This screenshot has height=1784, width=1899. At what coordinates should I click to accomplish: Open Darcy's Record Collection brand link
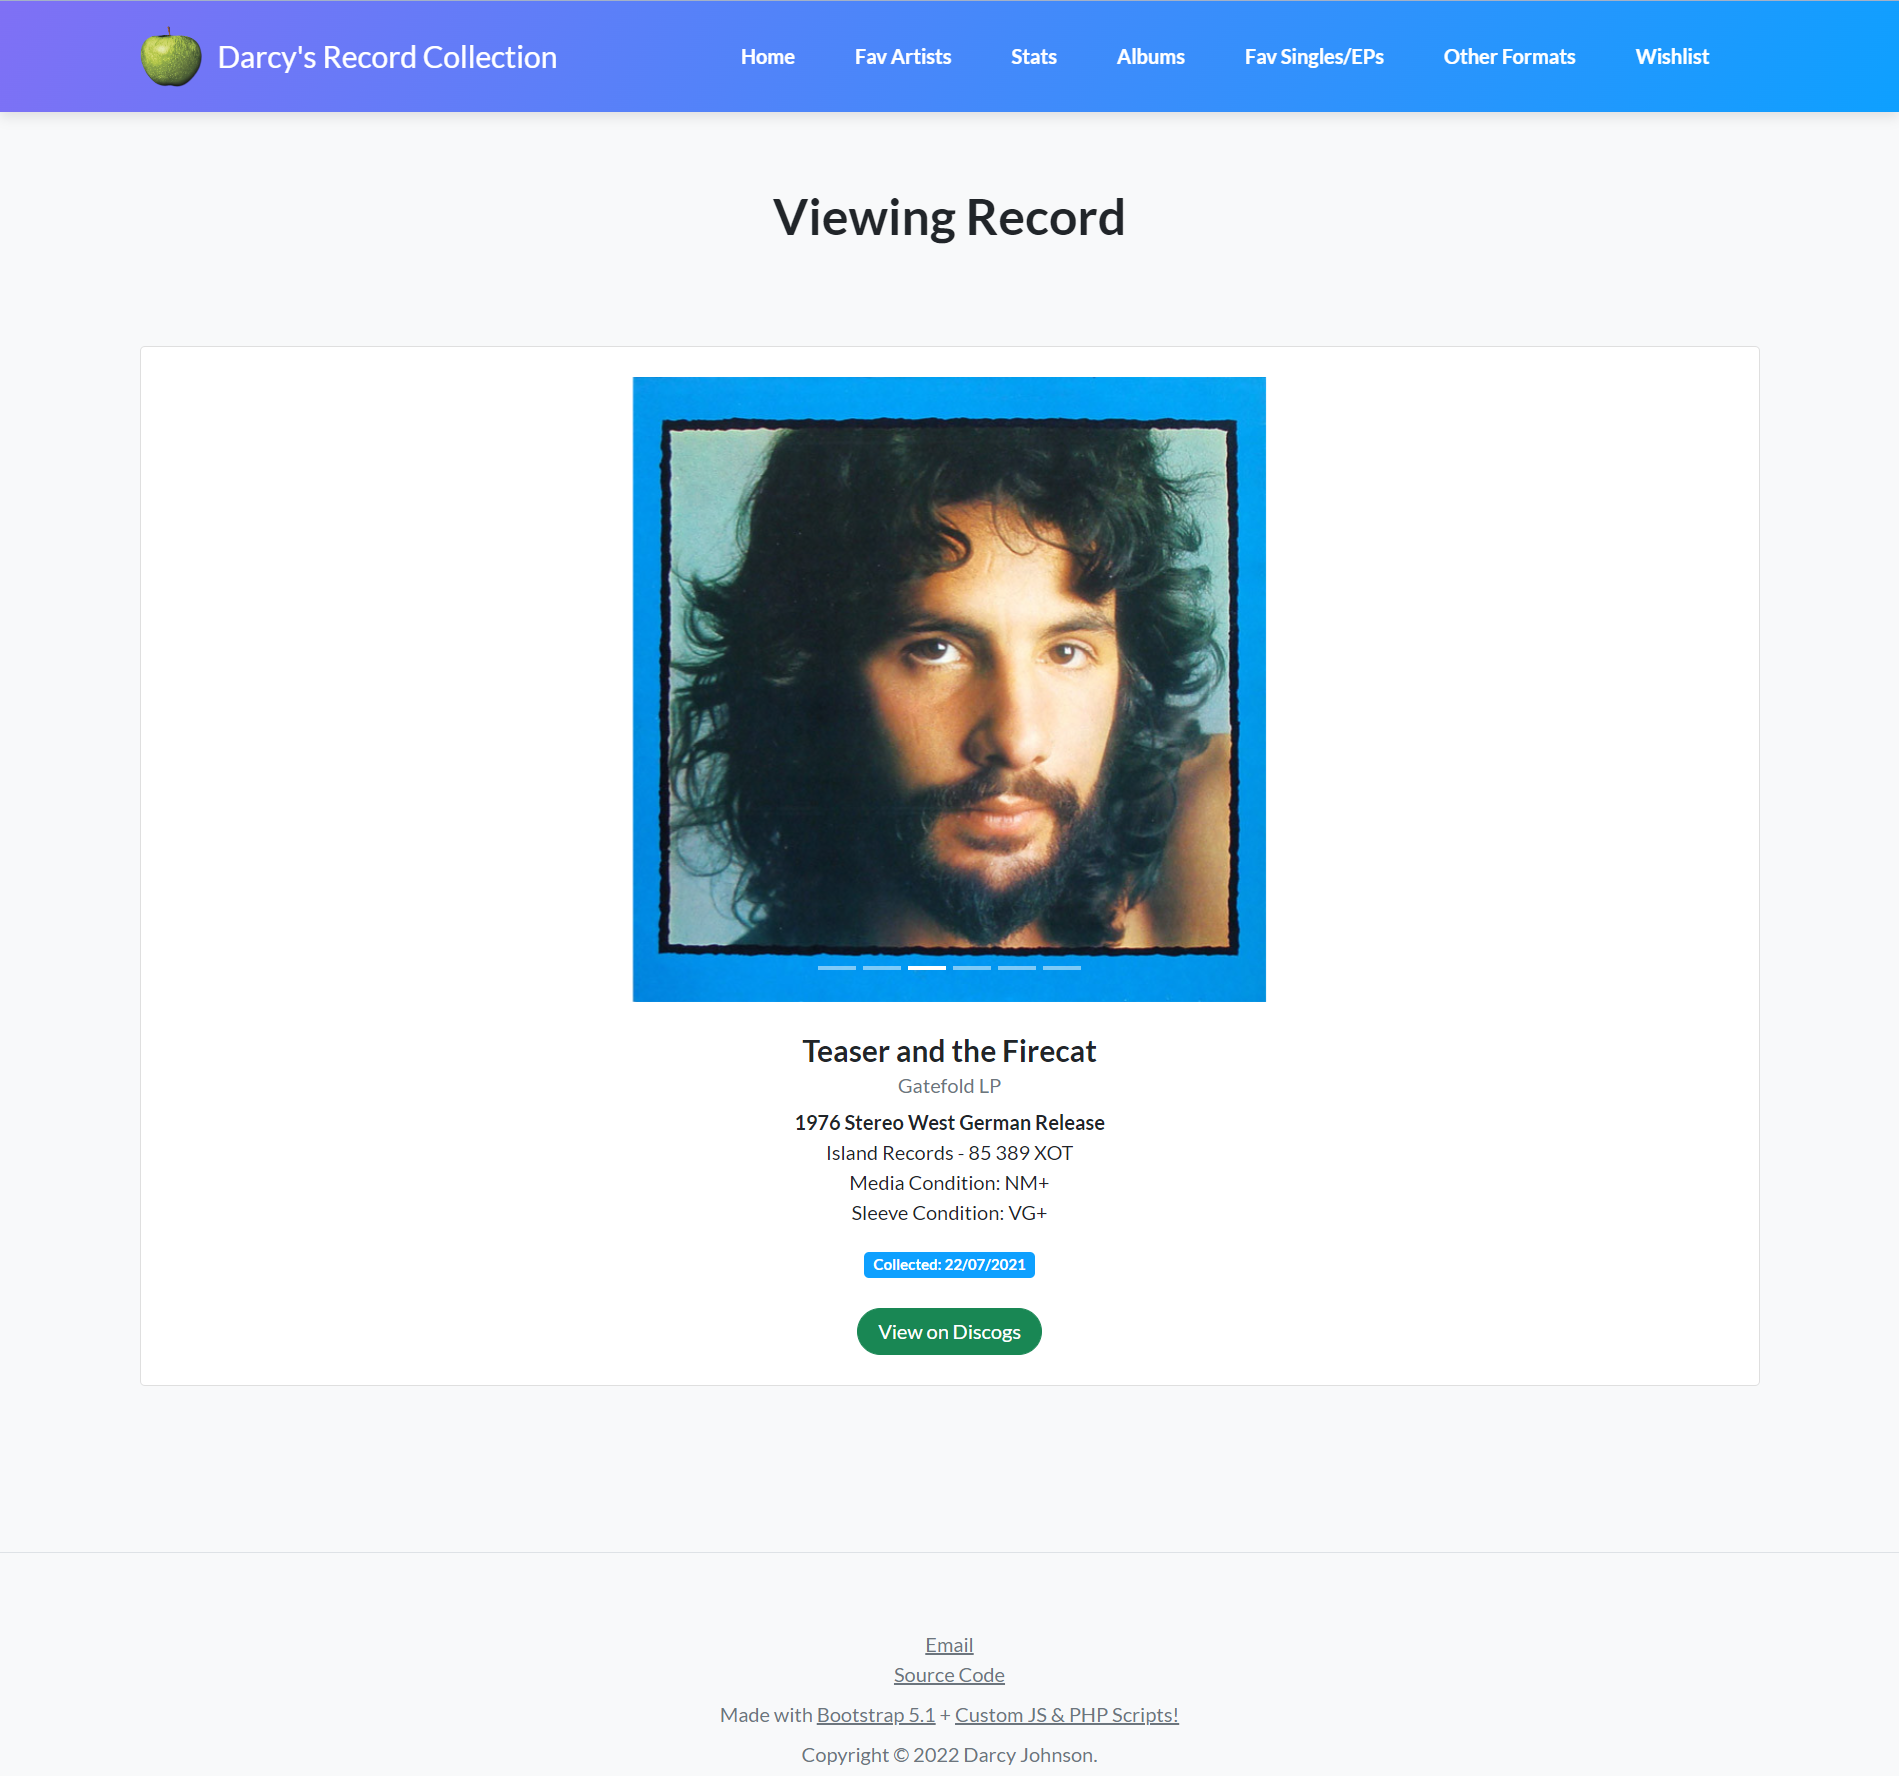(387, 57)
